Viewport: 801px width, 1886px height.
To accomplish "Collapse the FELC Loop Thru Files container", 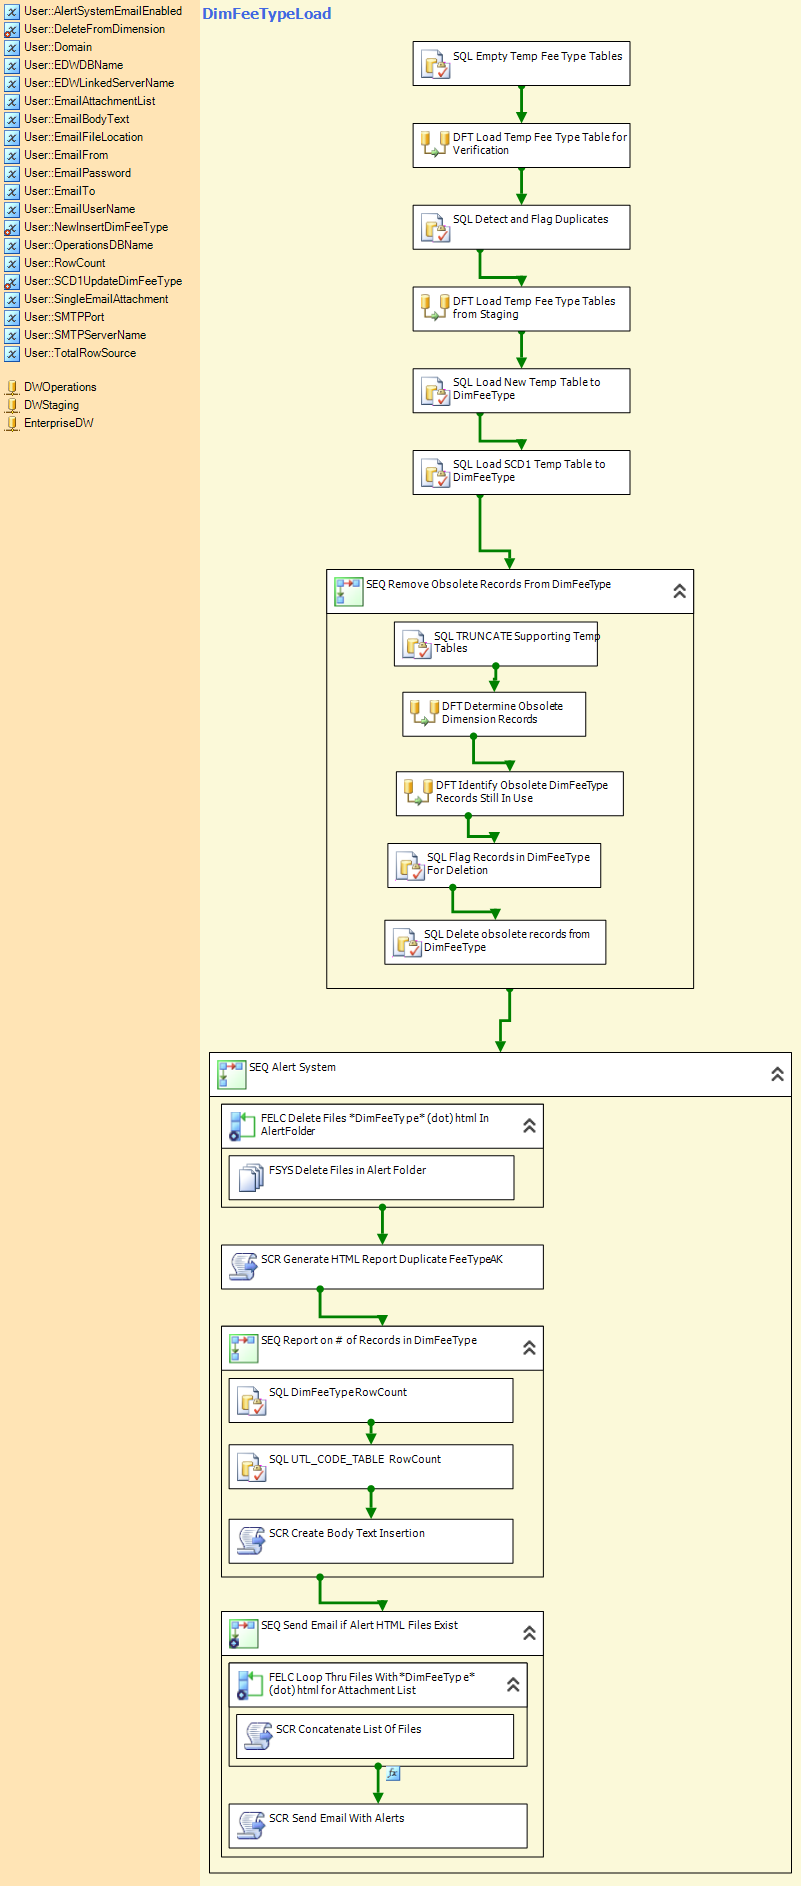I will pos(513,1685).
